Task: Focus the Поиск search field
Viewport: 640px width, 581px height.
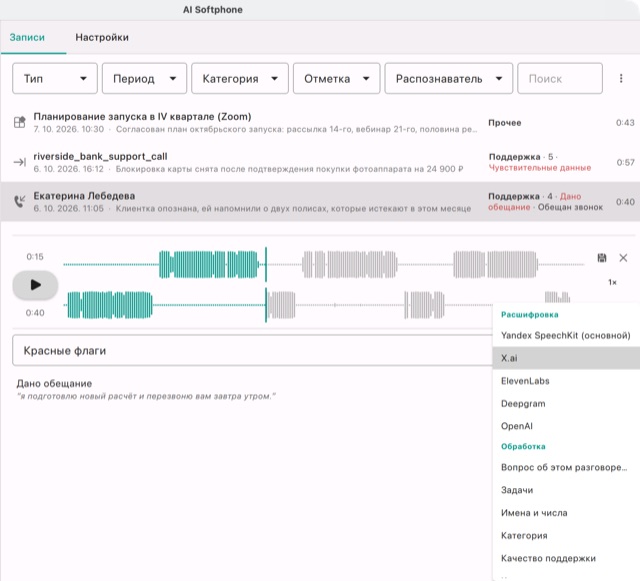Action: click(x=560, y=78)
